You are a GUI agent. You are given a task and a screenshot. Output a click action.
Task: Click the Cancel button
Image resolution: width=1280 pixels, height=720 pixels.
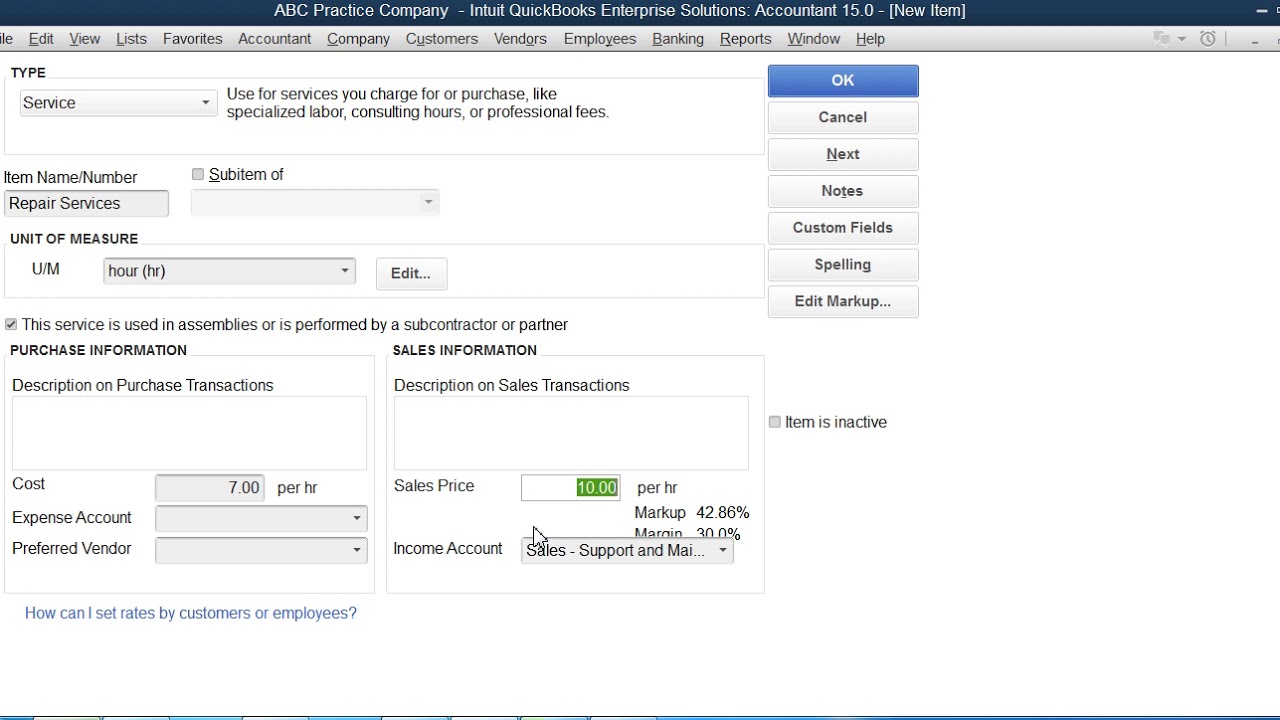pyautogui.click(x=843, y=117)
